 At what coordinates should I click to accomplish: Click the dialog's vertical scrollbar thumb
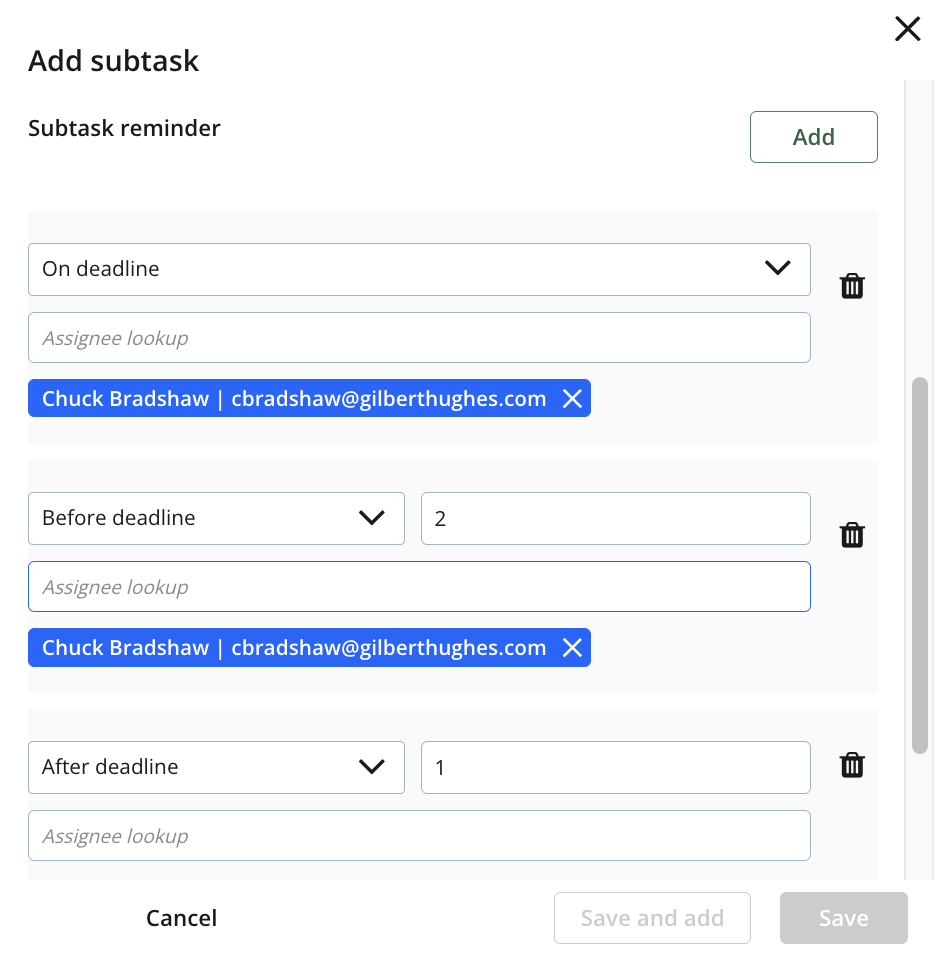tap(920, 565)
